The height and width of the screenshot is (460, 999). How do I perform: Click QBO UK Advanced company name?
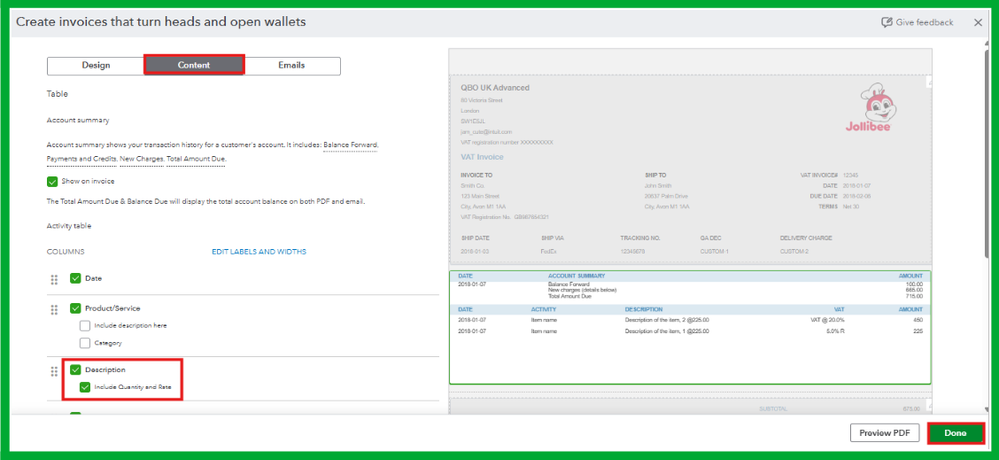pyautogui.click(x=495, y=88)
